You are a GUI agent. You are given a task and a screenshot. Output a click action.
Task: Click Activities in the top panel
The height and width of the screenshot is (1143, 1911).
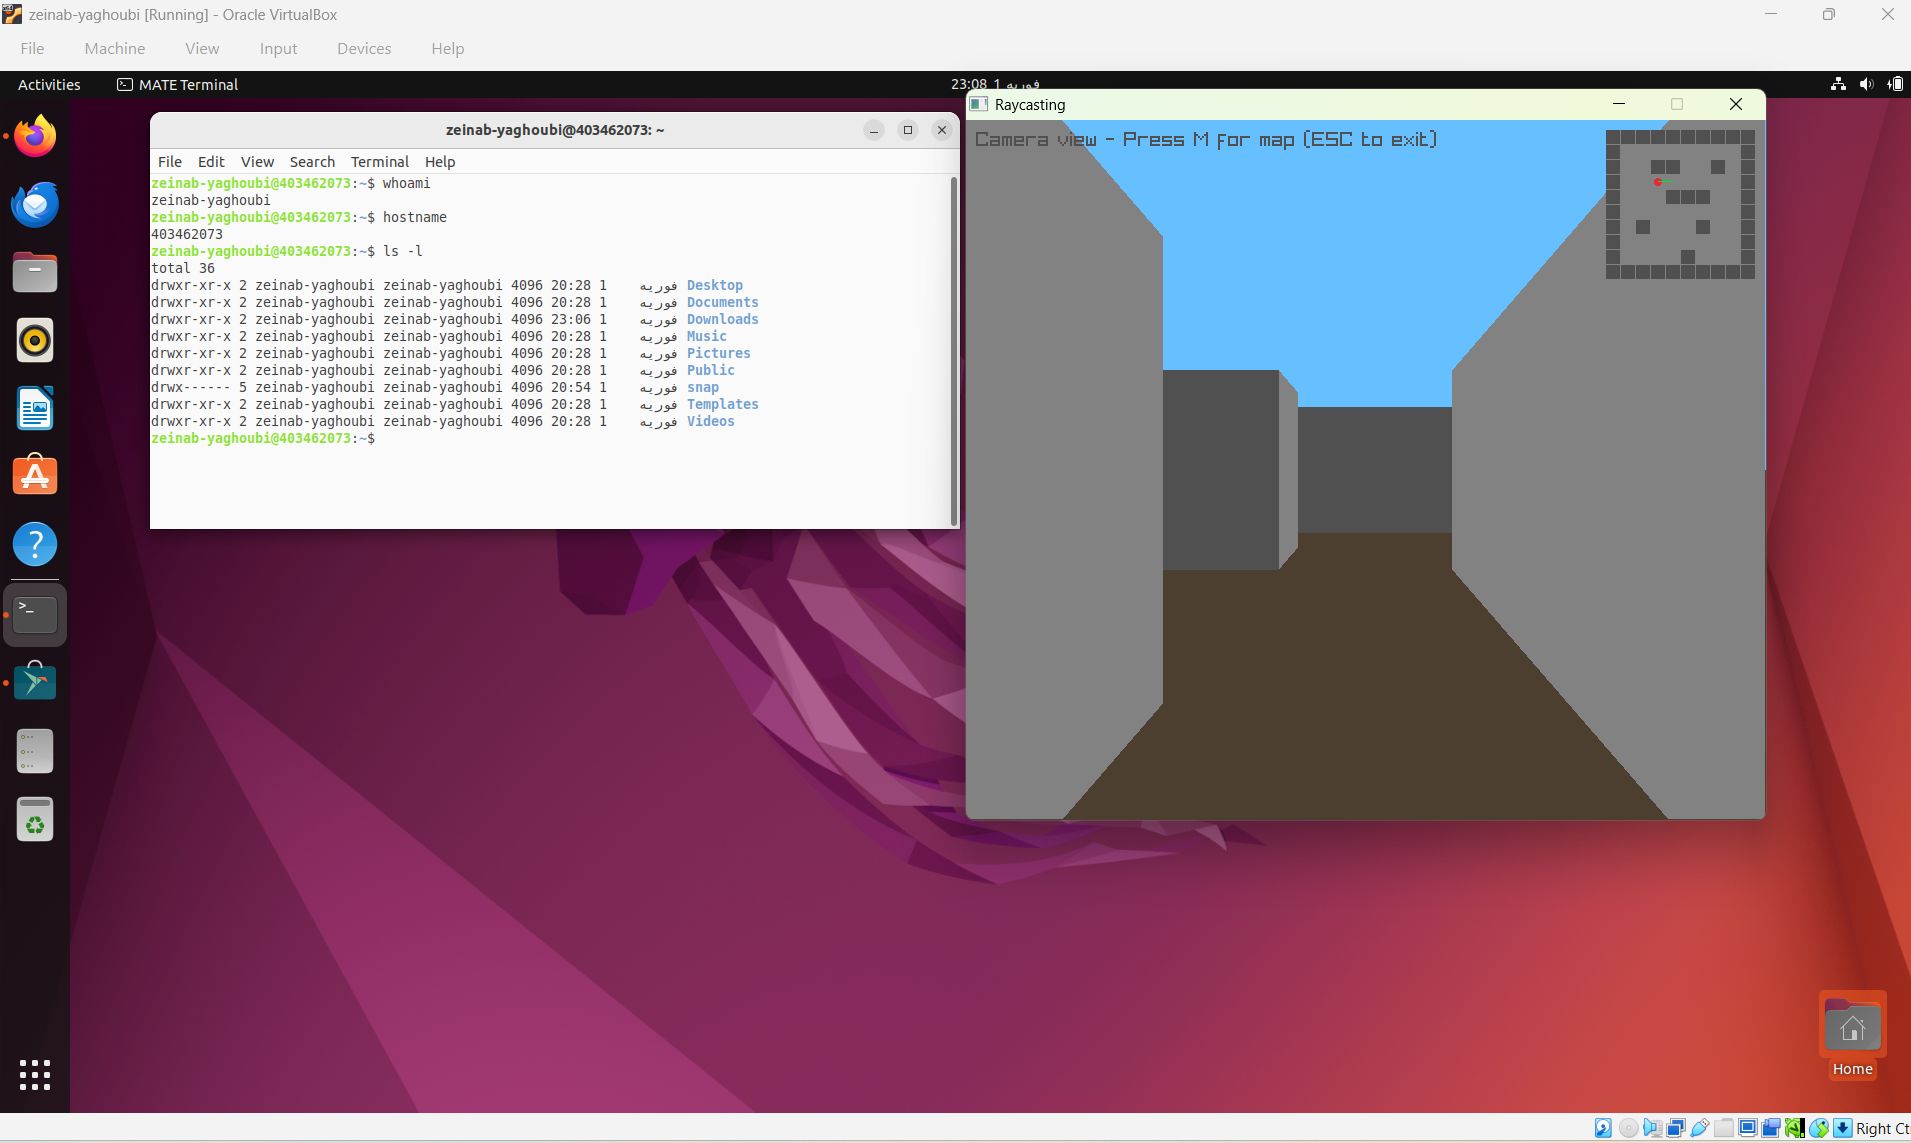click(x=48, y=85)
